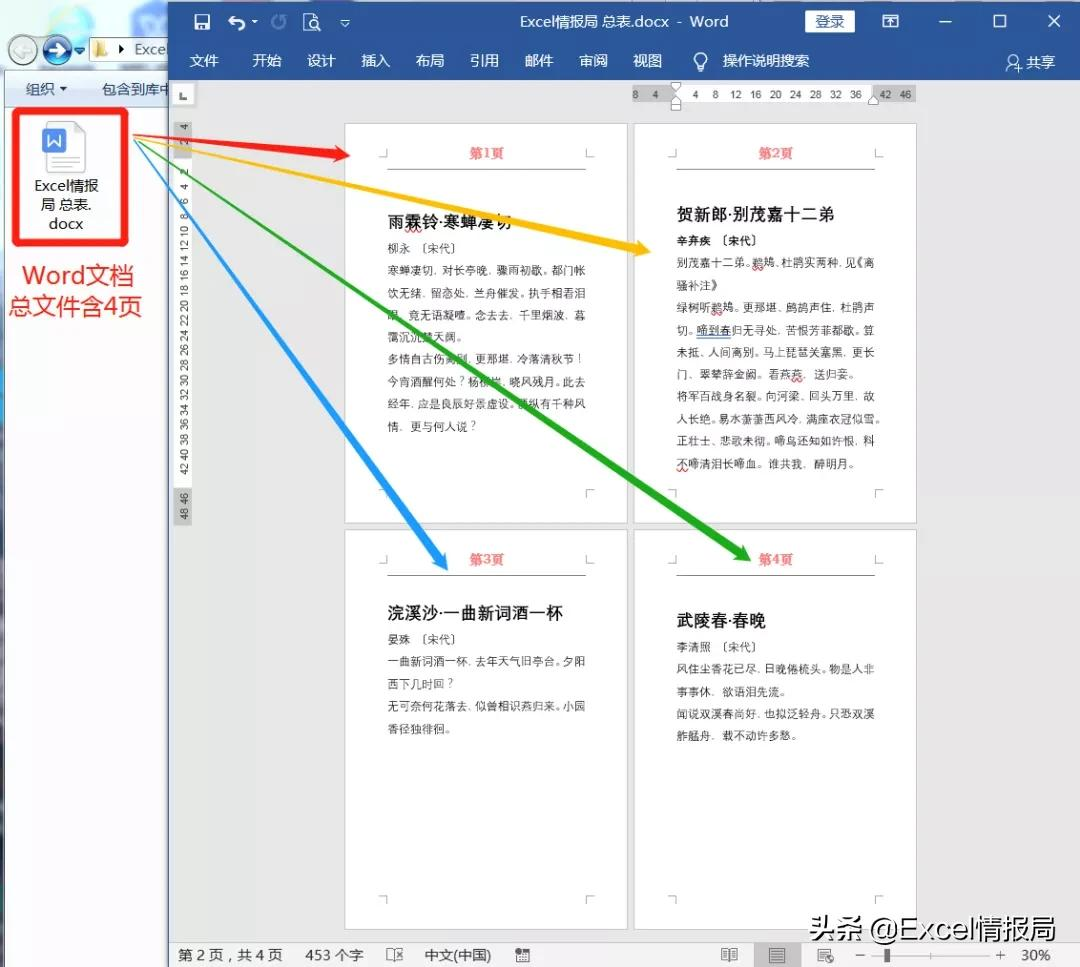
Task: Click the first-line indent marker on ruler
Action: click(x=676, y=87)
